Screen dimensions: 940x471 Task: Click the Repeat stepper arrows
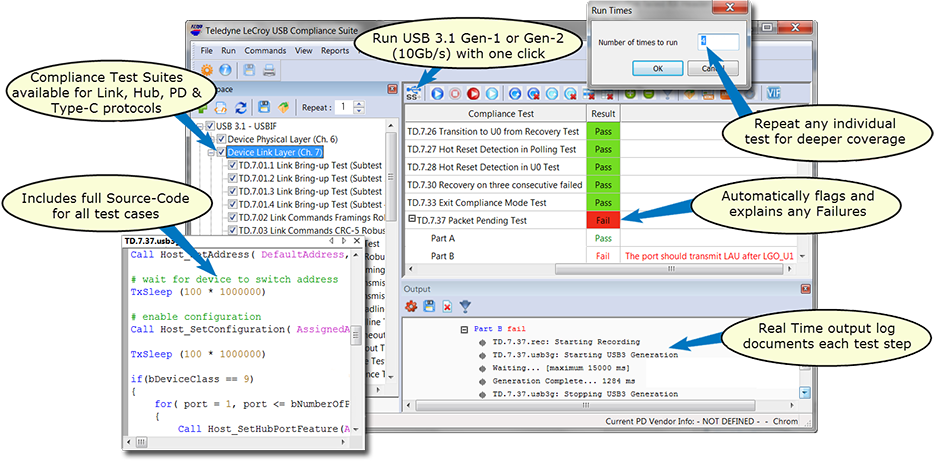pyautogui.click(x=359, y=107)
